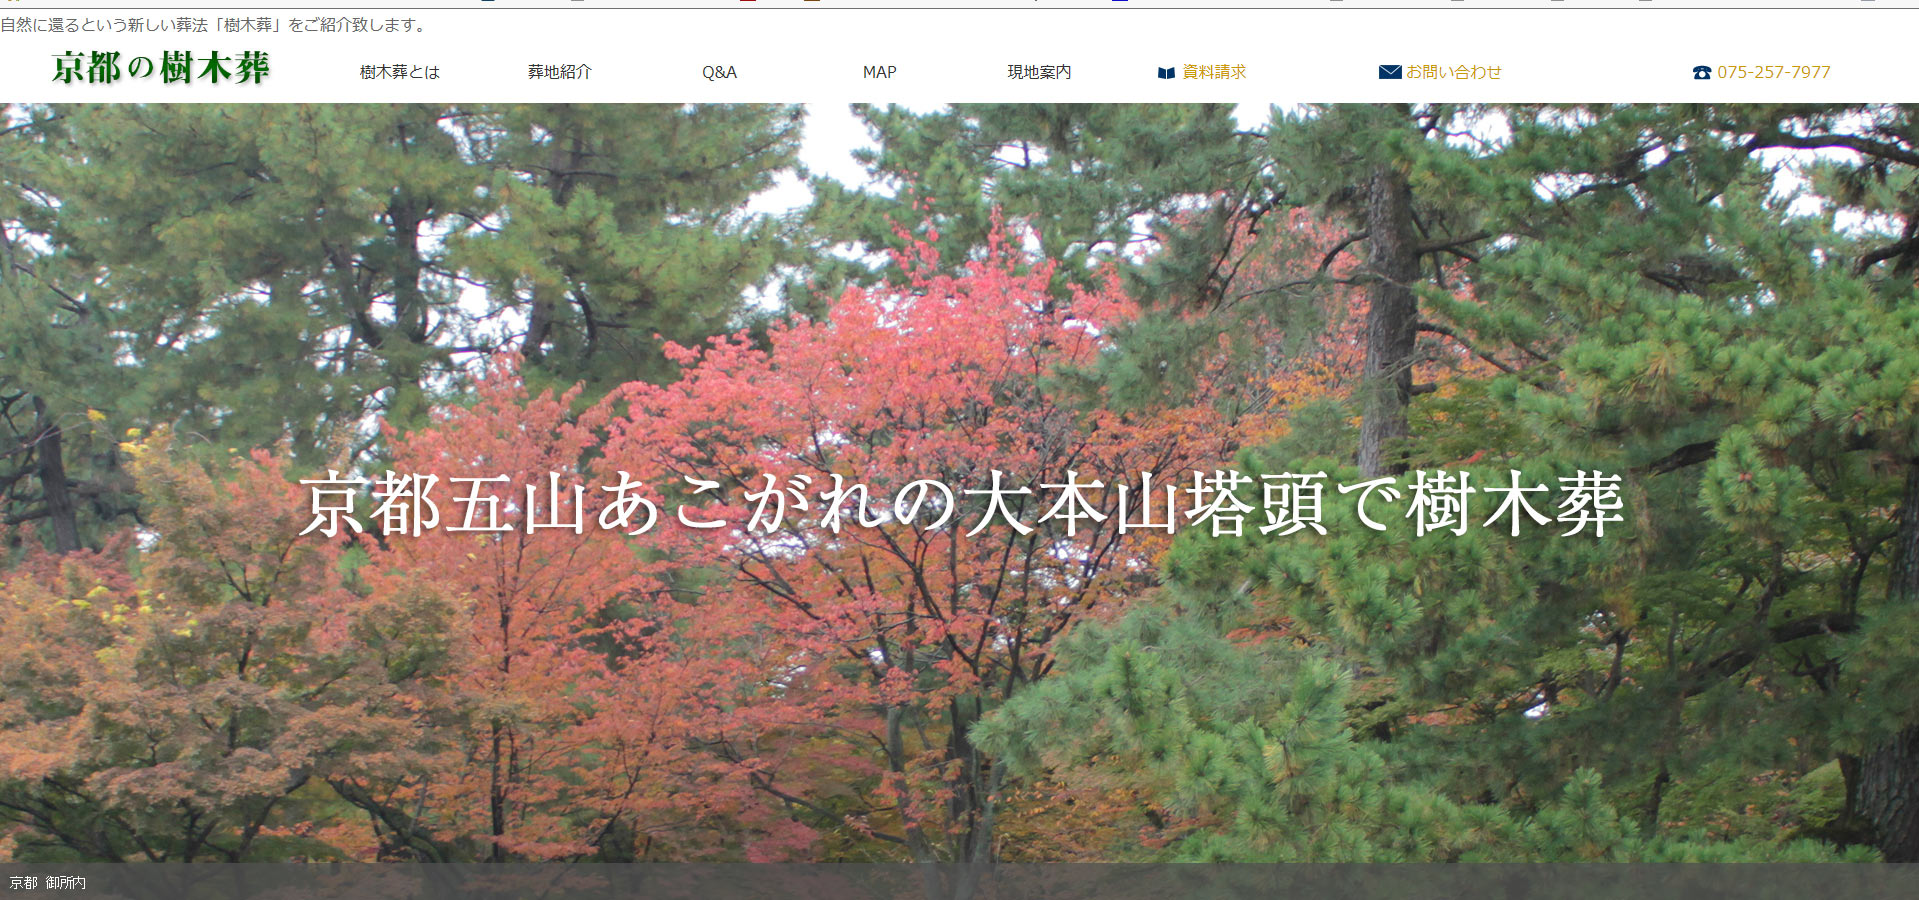This screenshot has width=1919, height=900.
Task: Open the 葬地紹介 menu item
Action: click(560, 72)
